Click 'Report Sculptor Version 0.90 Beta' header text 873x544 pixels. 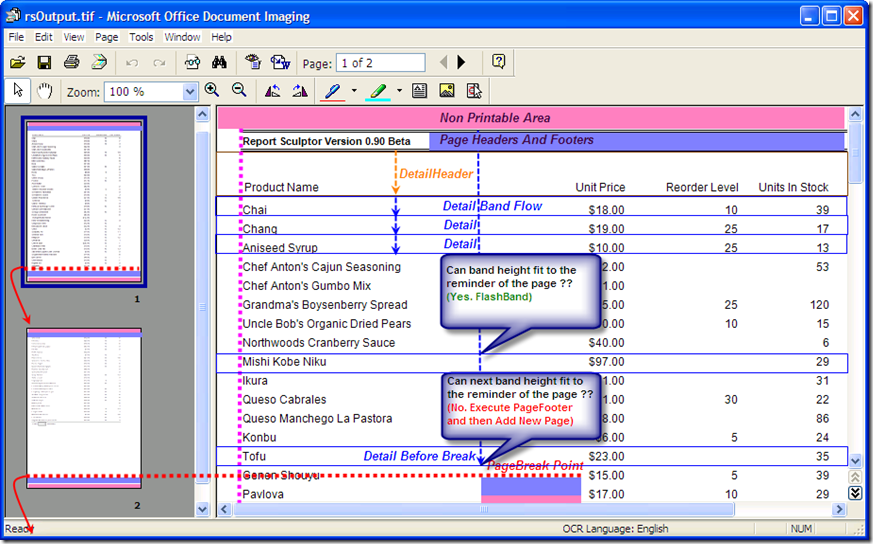326,141
